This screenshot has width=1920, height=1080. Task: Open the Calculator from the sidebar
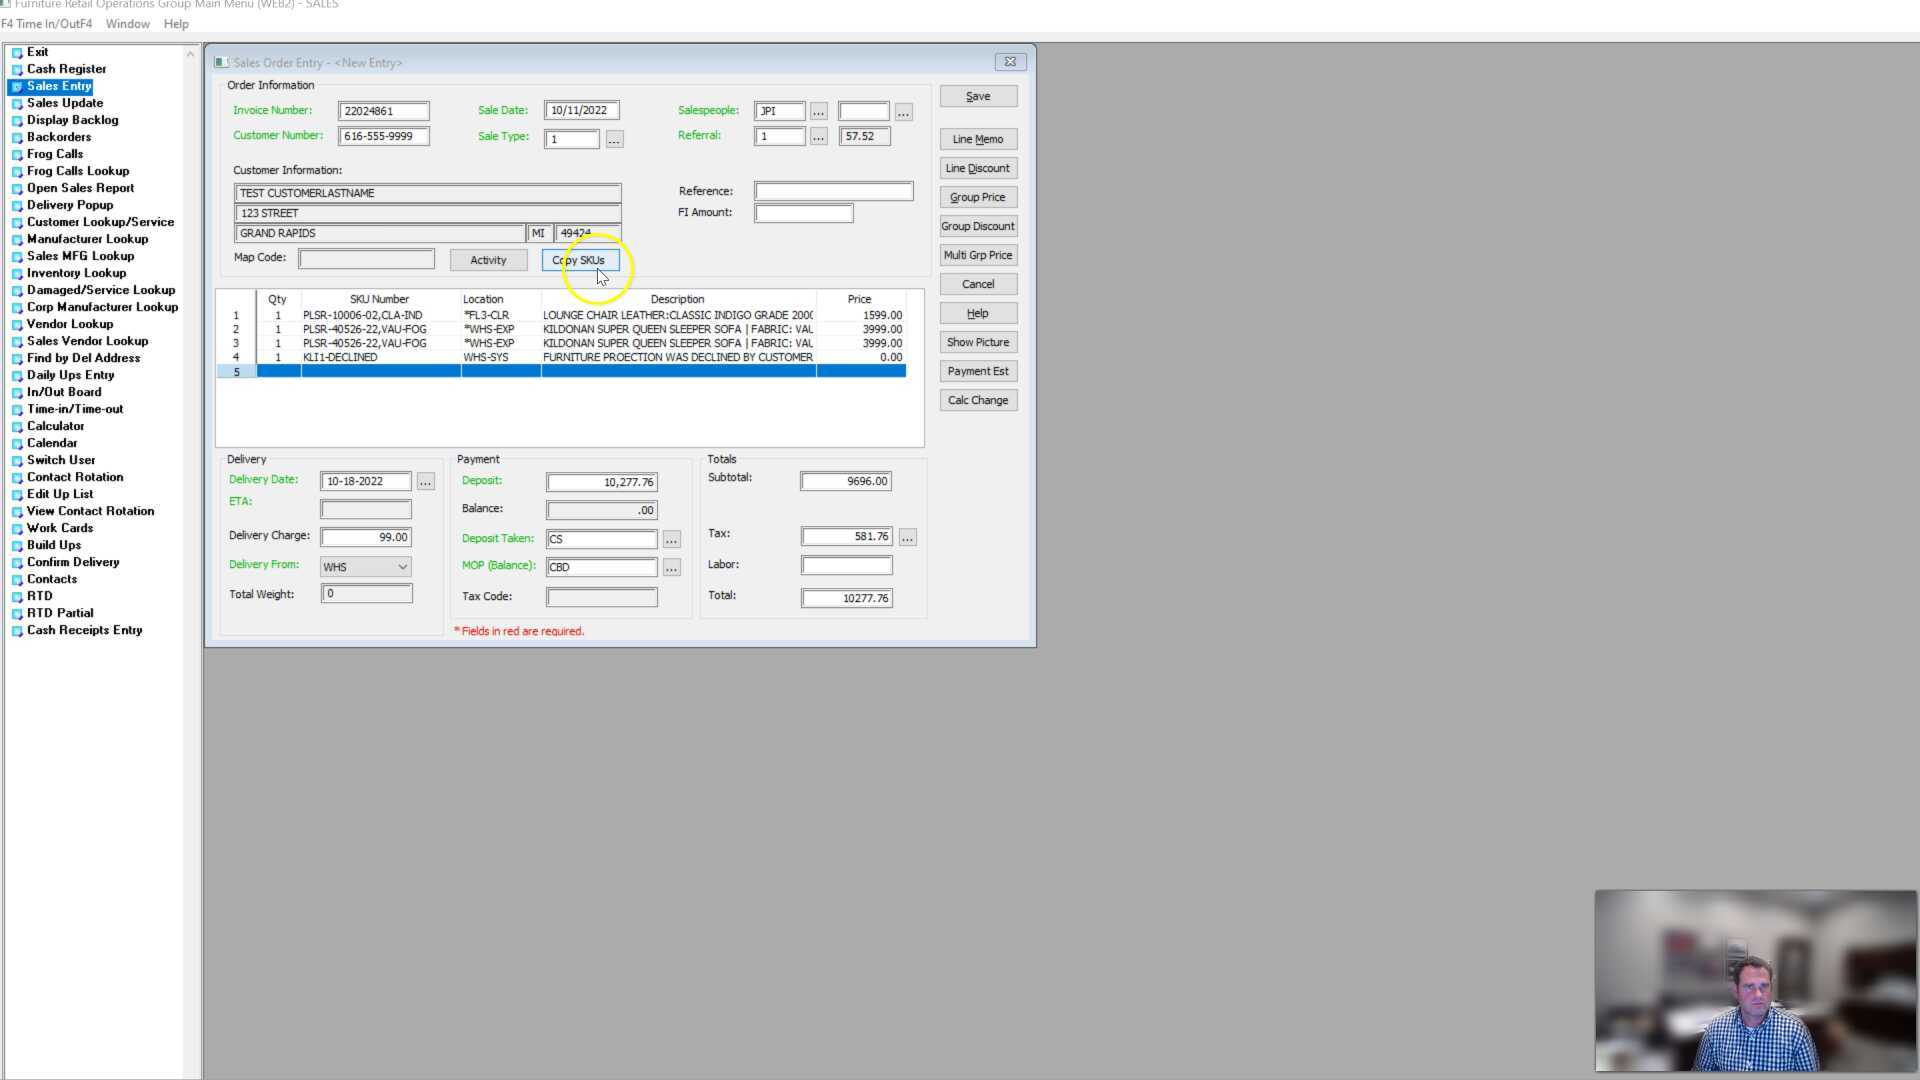click(55, 425)
